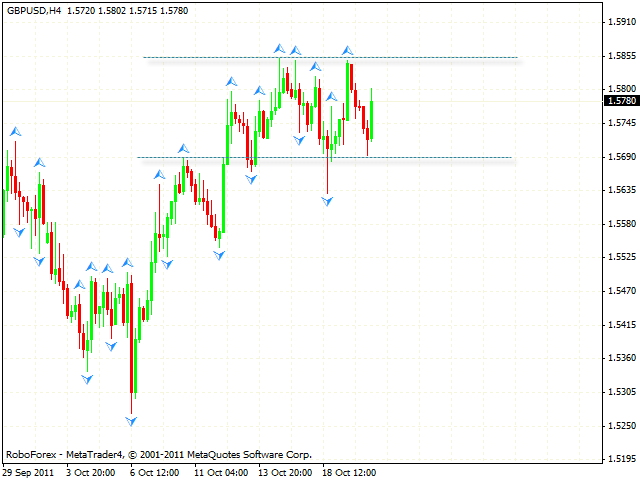Click the 13 Oct 20:00 time label
Viewport: 640px width, 480px height.
pyautogui.click(x=285, y=472)
